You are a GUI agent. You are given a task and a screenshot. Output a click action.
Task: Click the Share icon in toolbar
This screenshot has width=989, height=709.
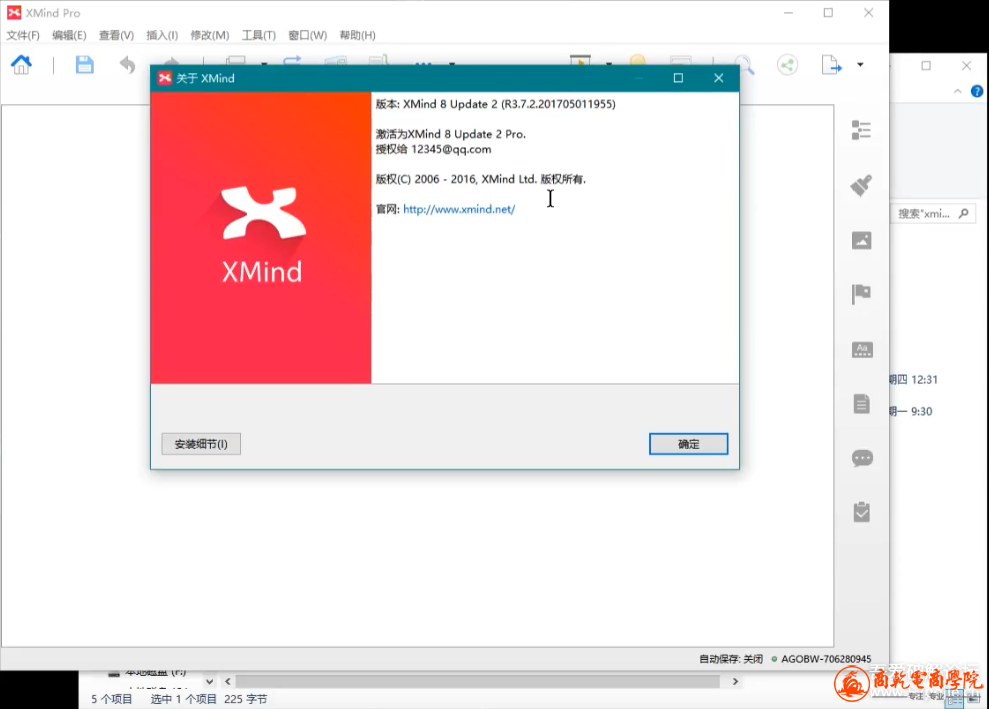788,65
